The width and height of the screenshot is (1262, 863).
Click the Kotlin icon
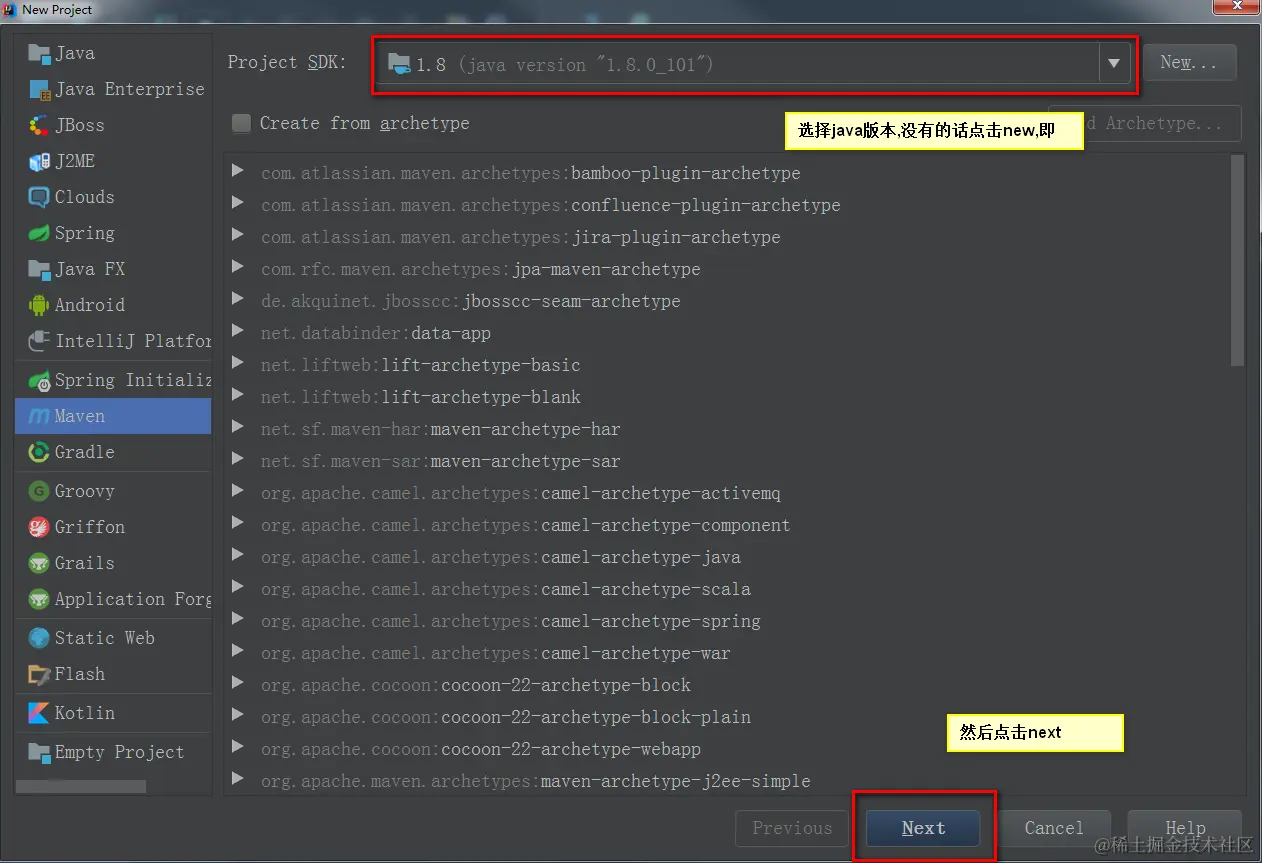(x=39, y=713)
